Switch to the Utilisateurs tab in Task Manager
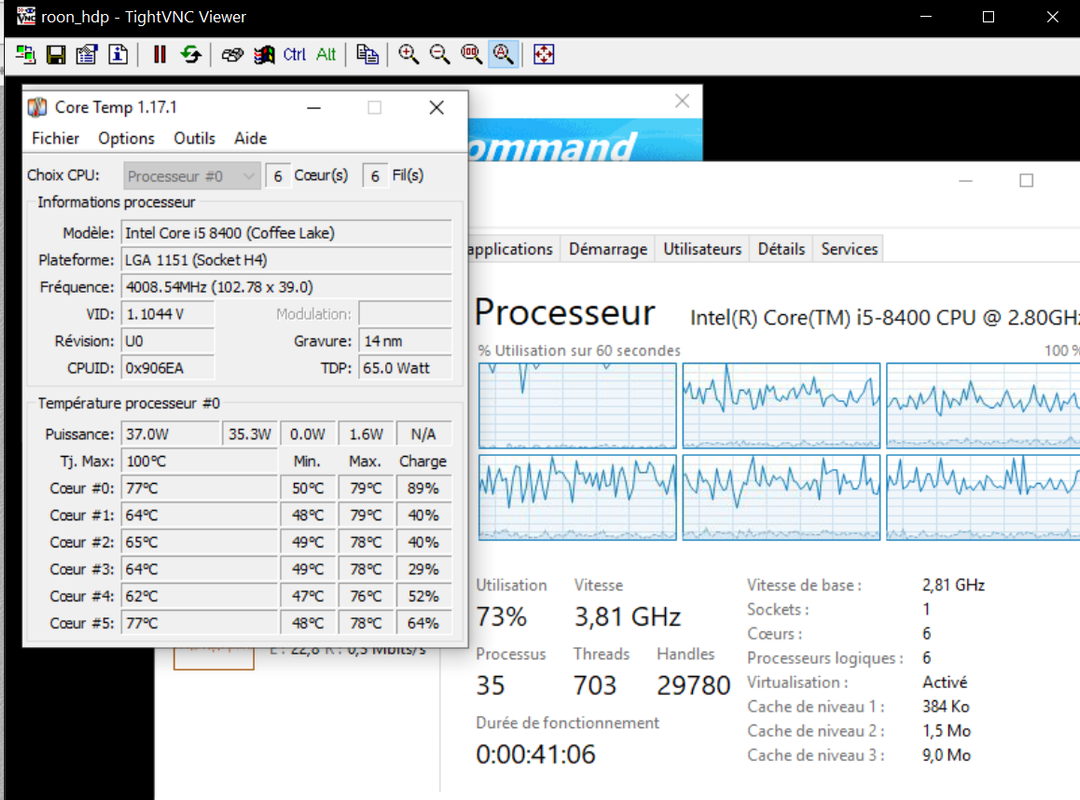The image size is (1080, 800). (702, 249)
